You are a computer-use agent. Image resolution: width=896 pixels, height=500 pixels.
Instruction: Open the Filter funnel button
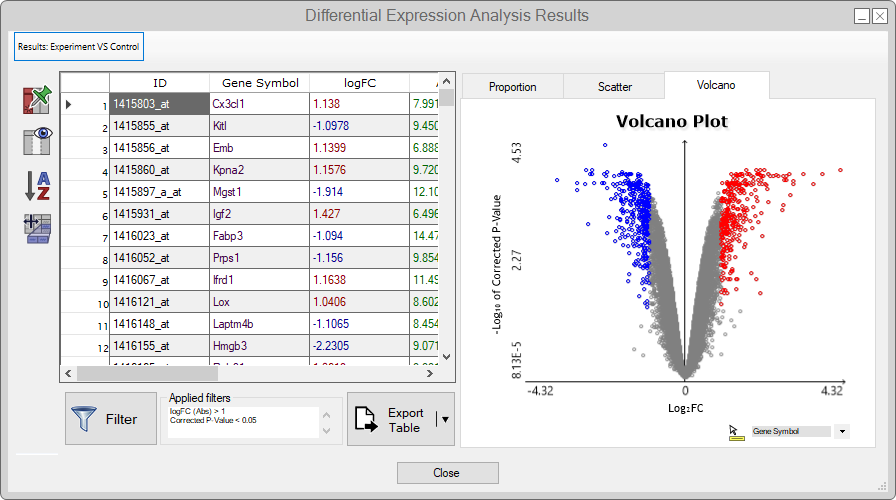coord(110,419)
